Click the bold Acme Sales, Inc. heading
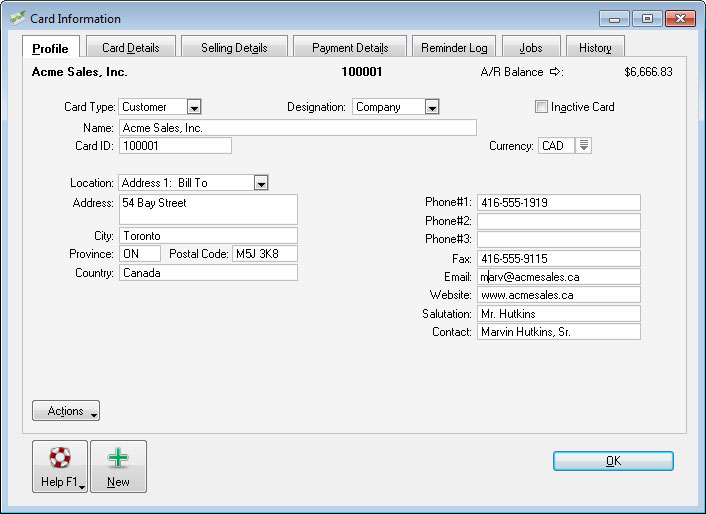This screenshot has height=514, width=706. [80, 72]
